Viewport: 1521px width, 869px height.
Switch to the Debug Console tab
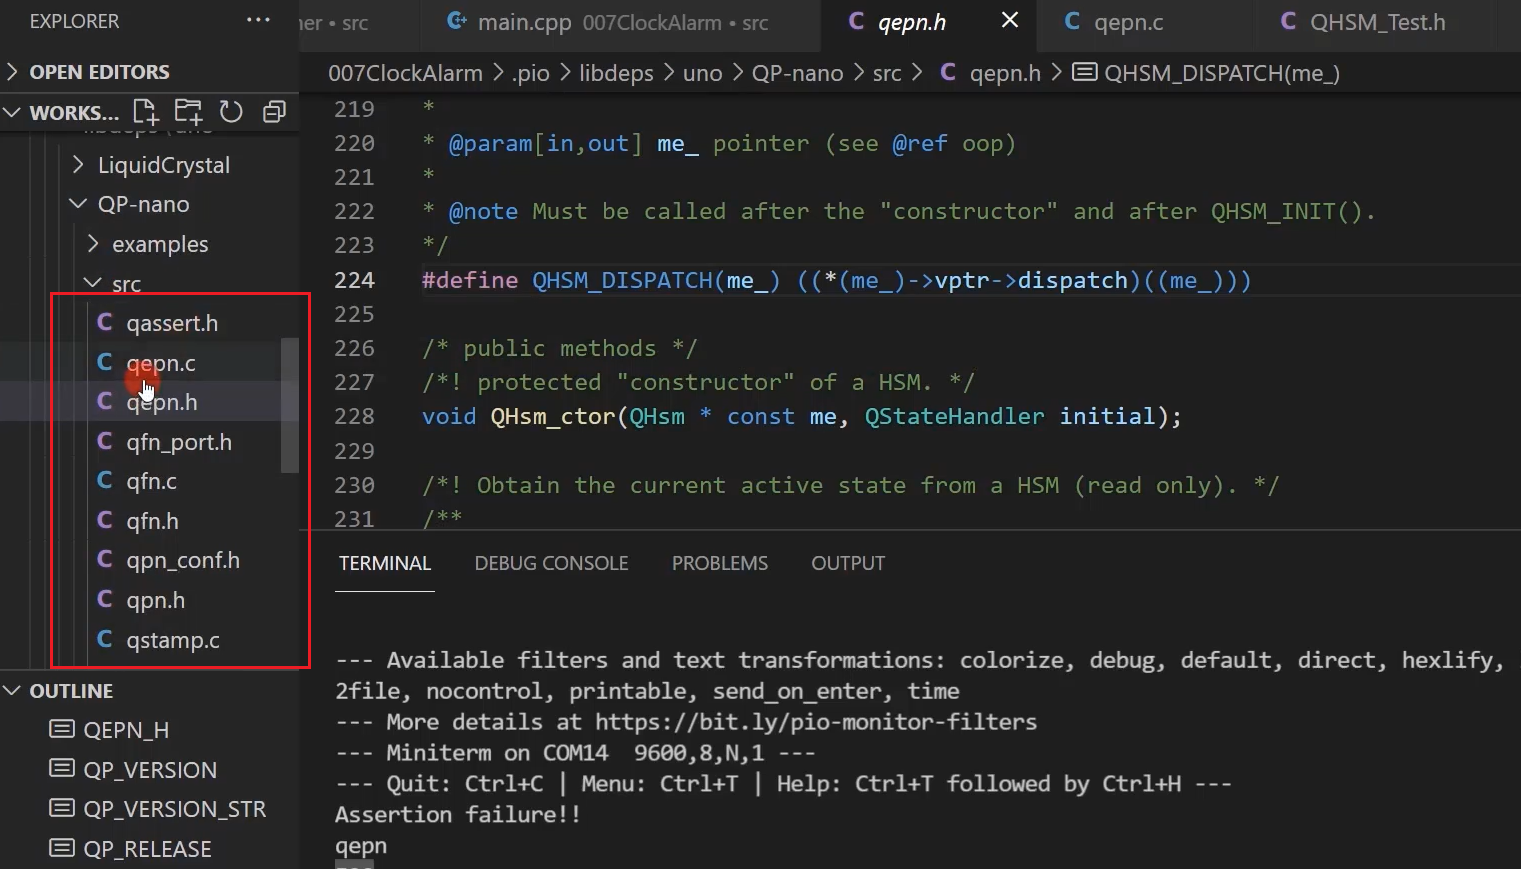551,563
